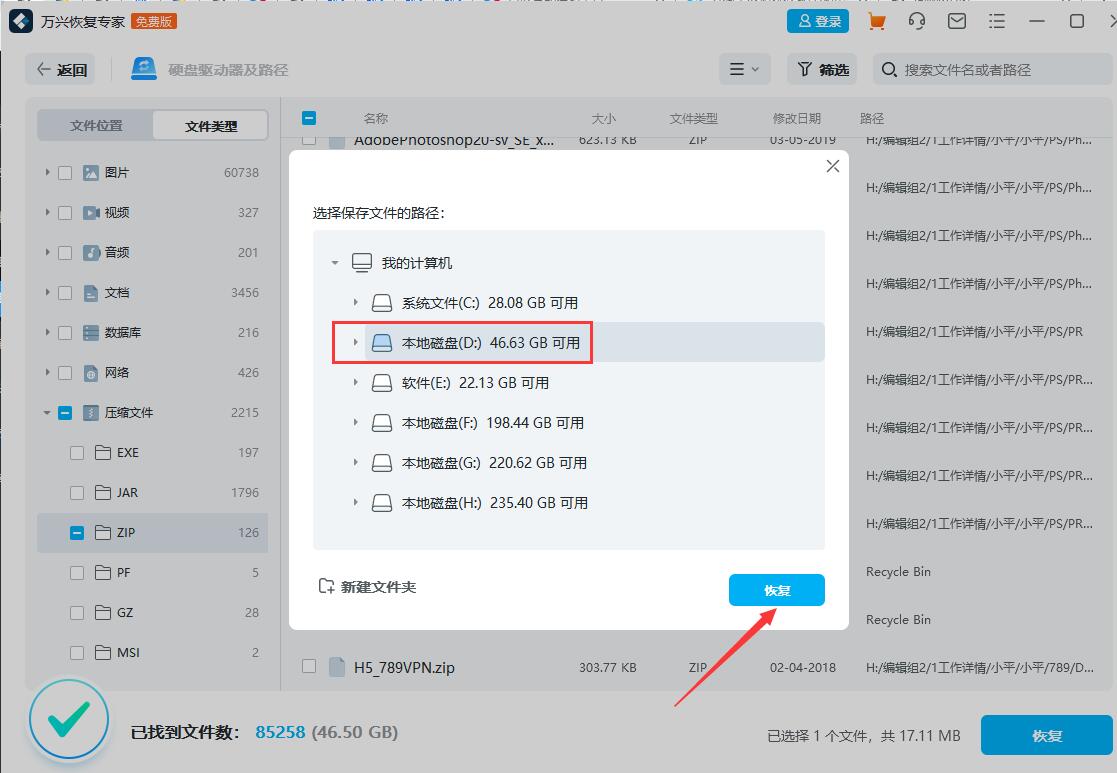Uncheck the ZIP file type checkbox

click(76, 532)
